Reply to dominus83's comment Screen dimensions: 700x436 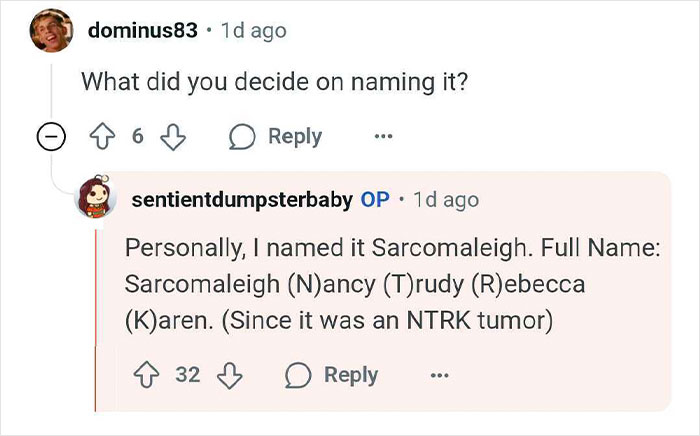point(276,137)
